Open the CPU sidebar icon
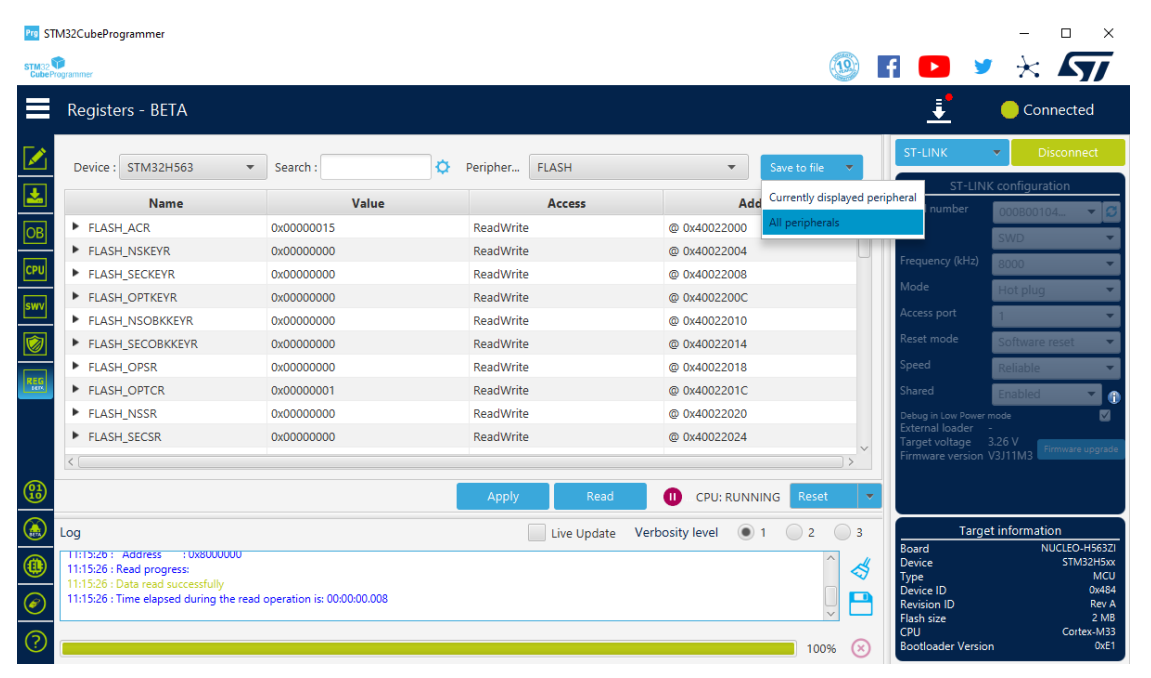The height and width of the screenshot is (678, 1151). [x=35, y=269]
